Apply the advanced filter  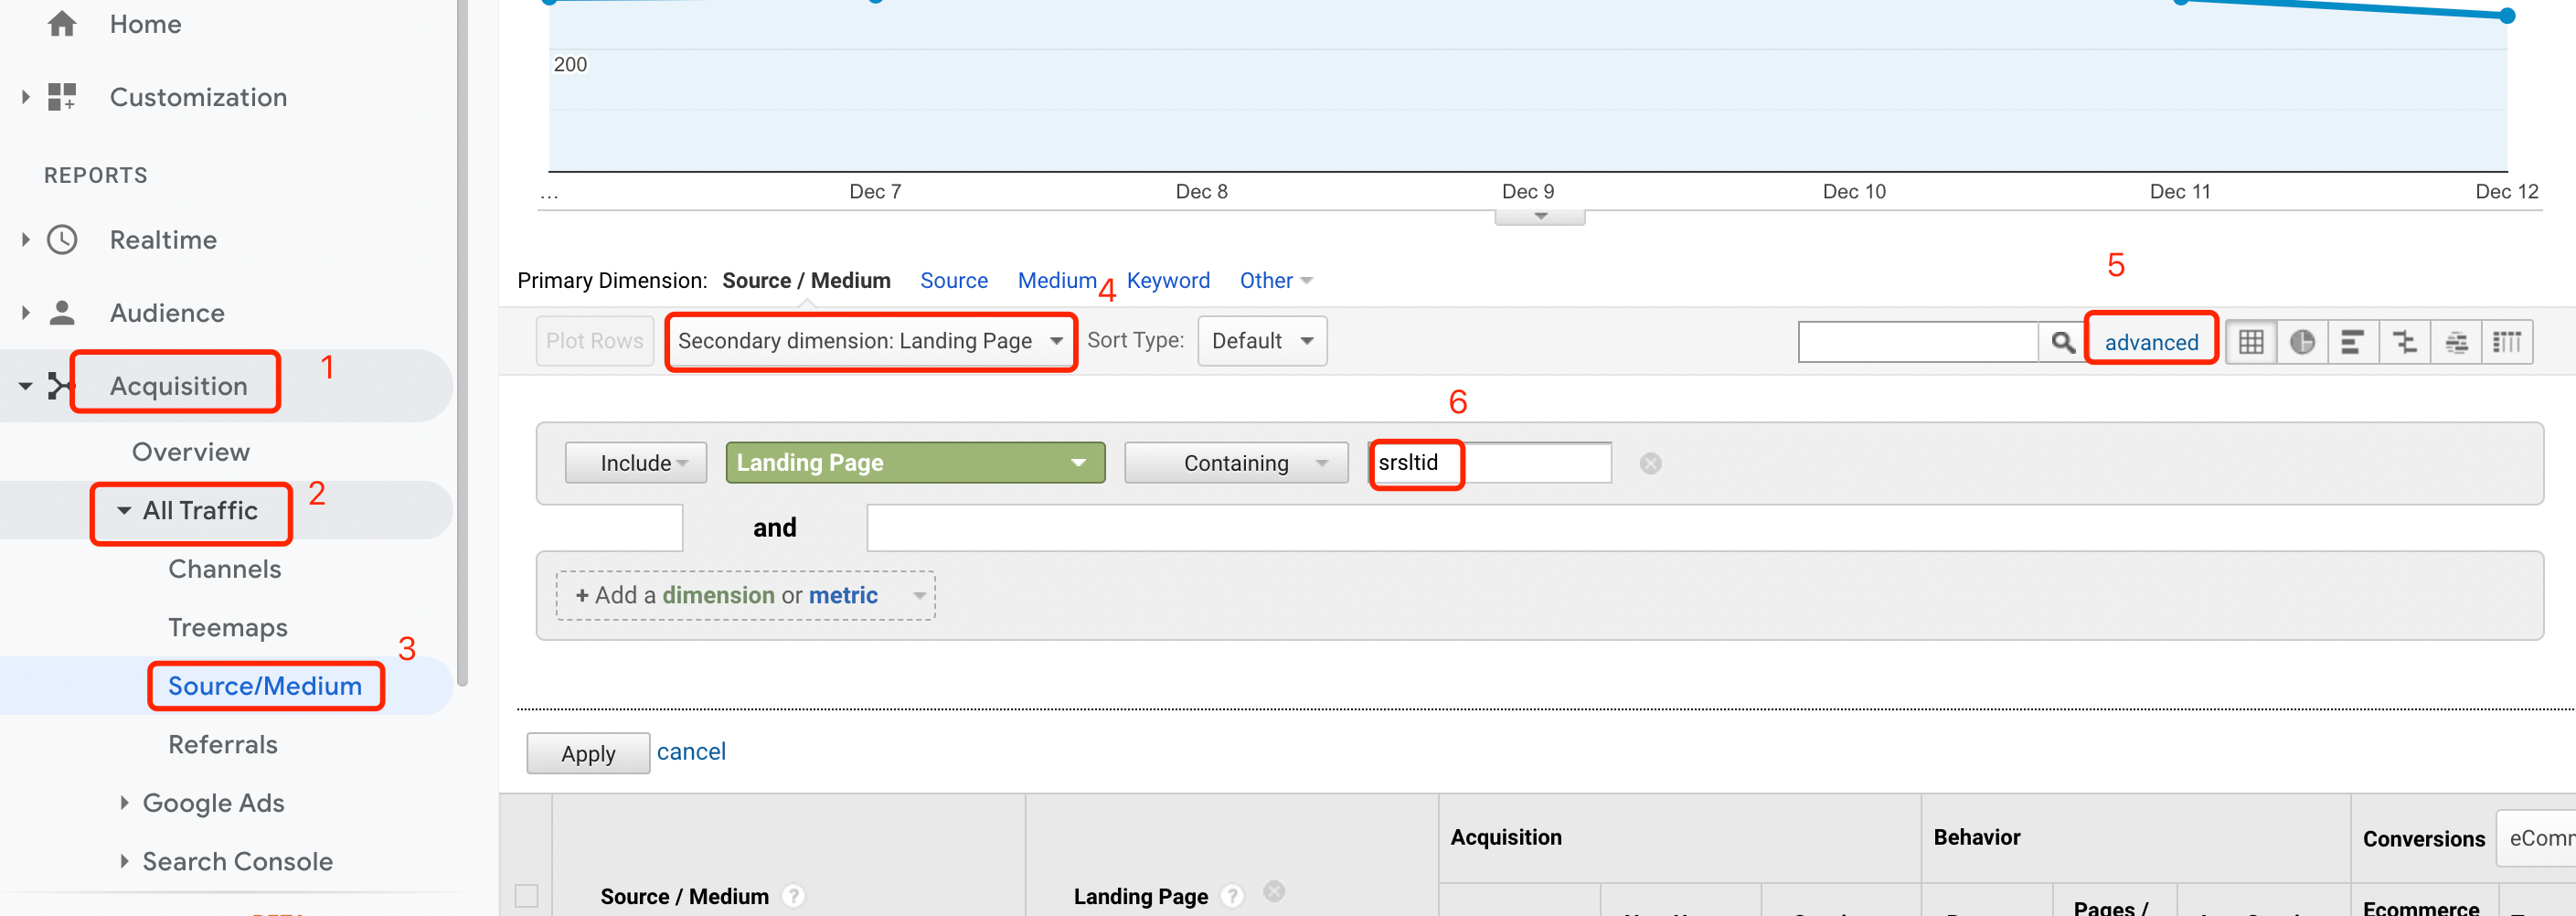coord(588,753)
